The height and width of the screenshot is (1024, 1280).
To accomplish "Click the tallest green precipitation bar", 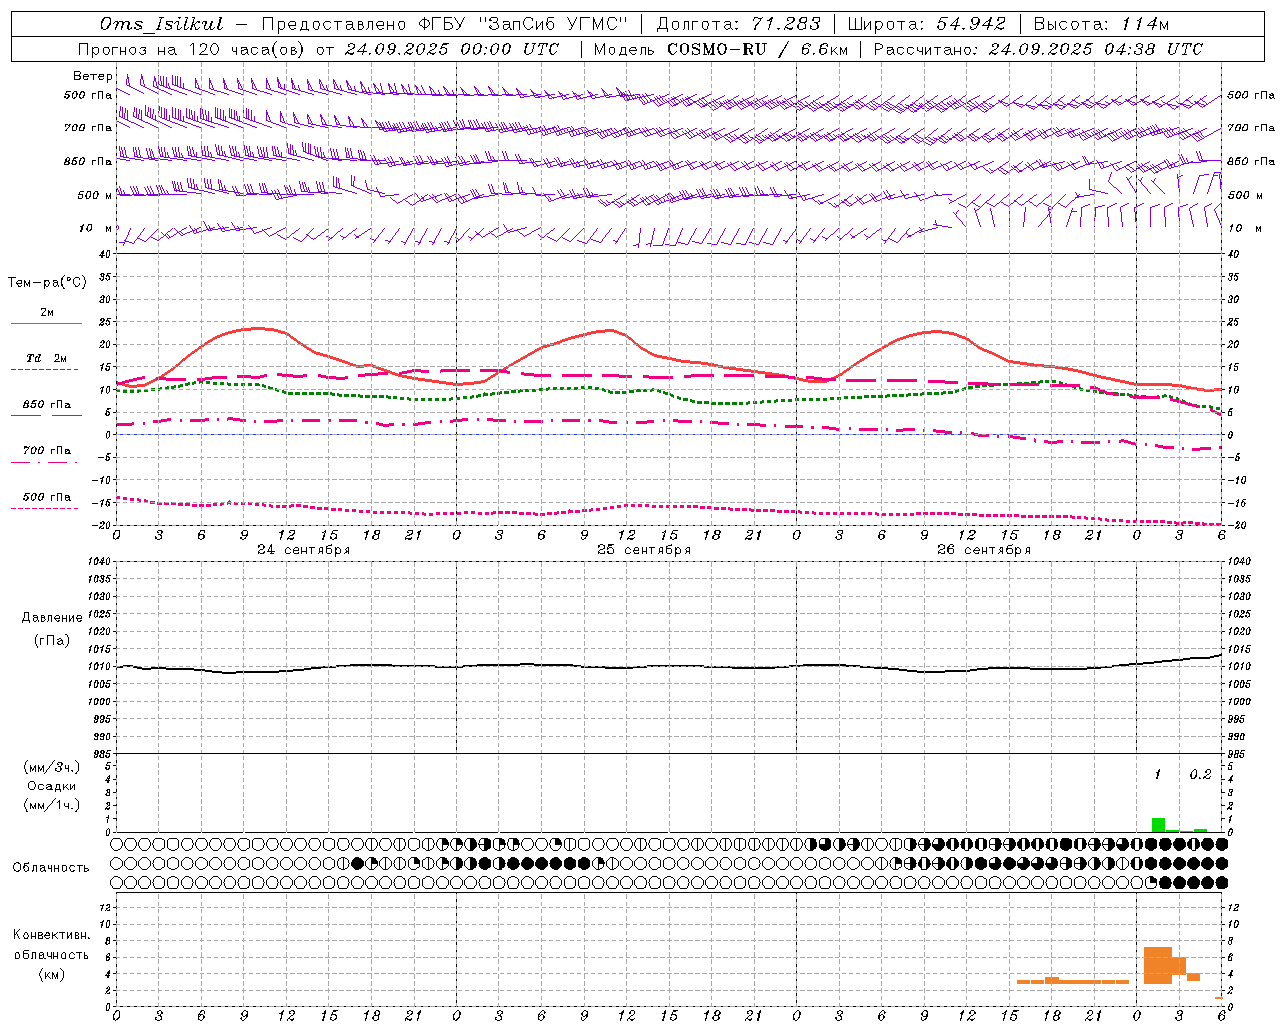I will coord(1158,825).
